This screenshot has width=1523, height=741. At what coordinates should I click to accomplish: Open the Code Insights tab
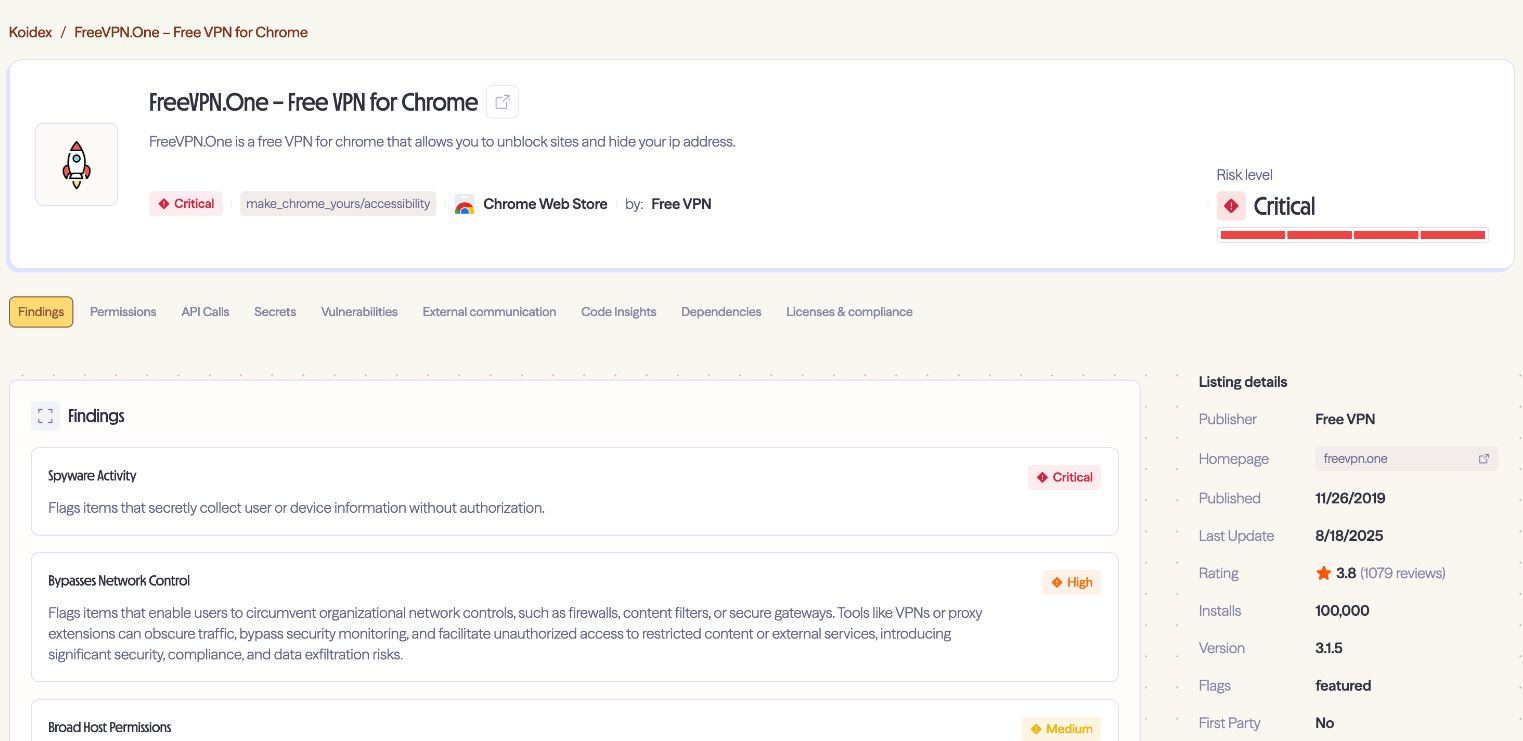pos(619,312)
